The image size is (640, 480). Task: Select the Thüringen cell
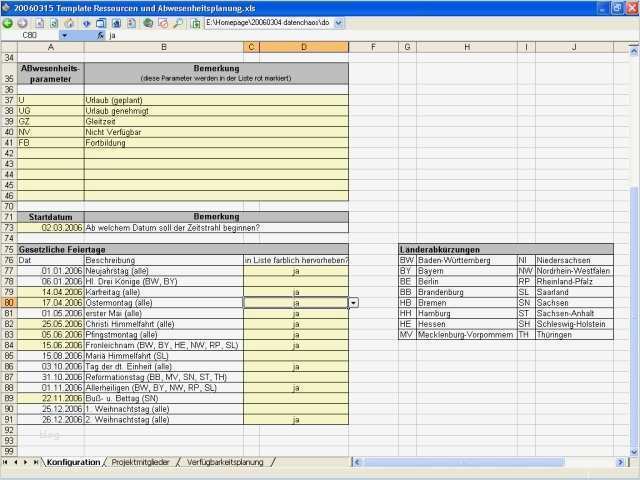[x=574, y=335]
